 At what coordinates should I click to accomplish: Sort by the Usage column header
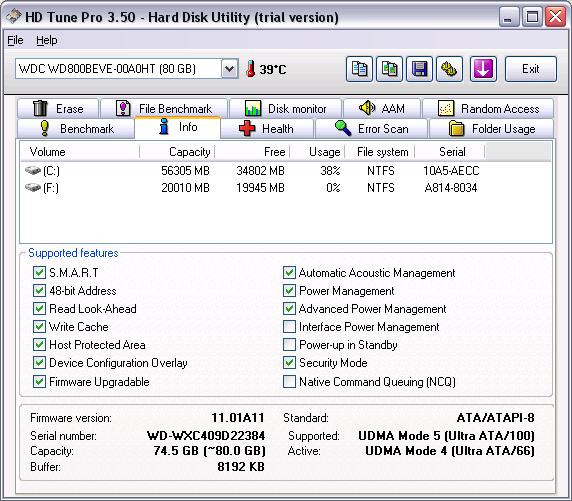click(317, 151)
